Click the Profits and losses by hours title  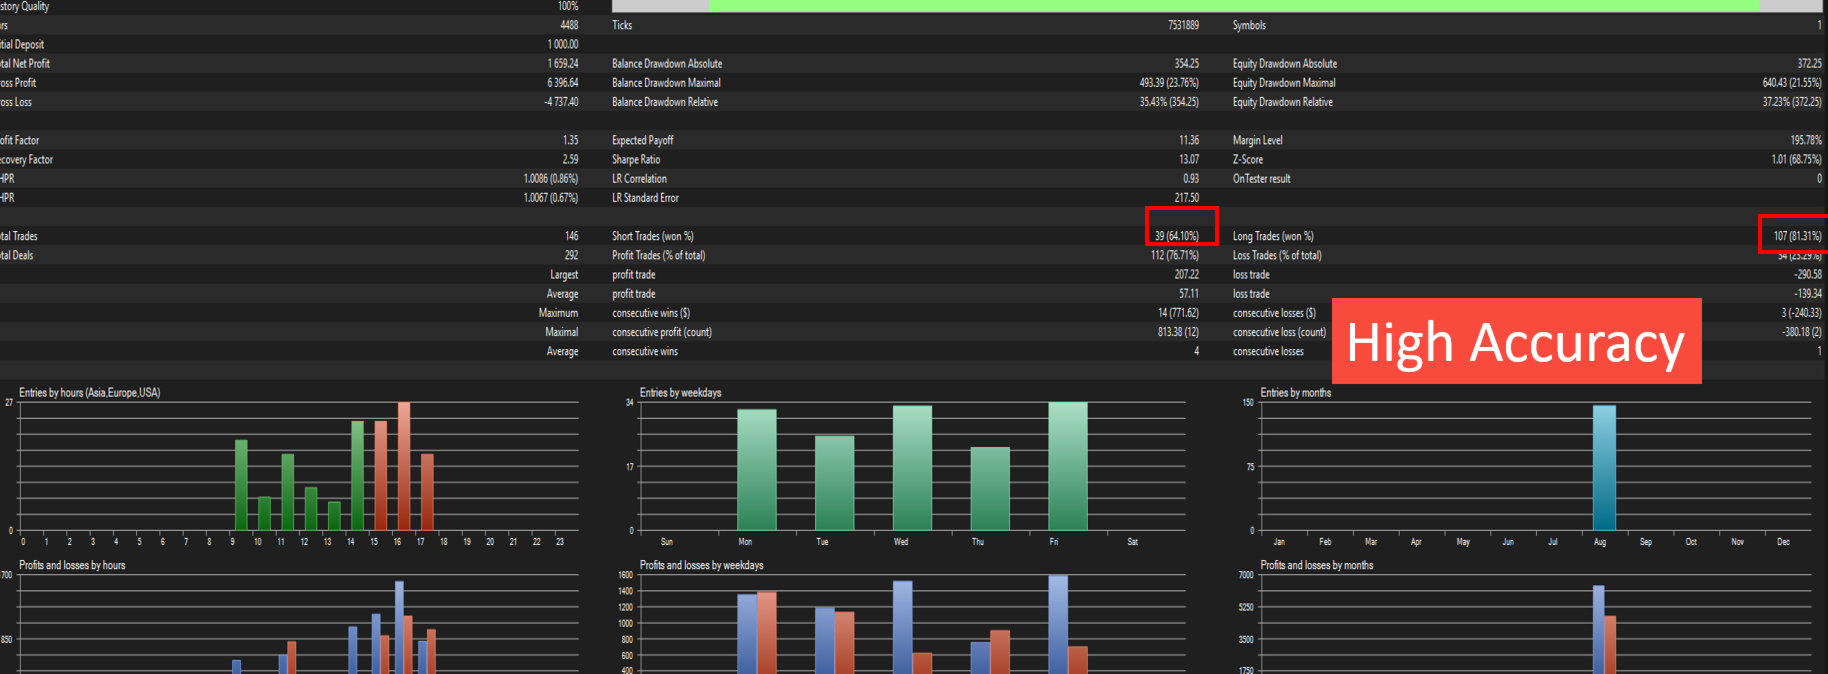pos(72,565)
